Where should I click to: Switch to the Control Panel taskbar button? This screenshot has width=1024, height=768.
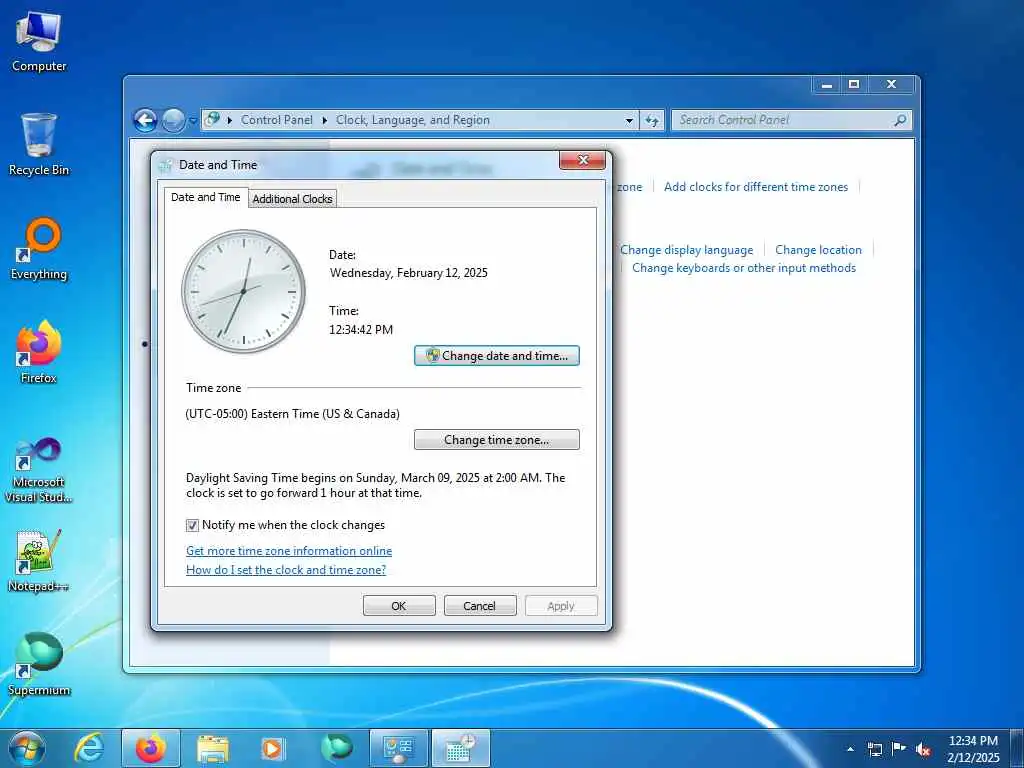pos(398,748)
